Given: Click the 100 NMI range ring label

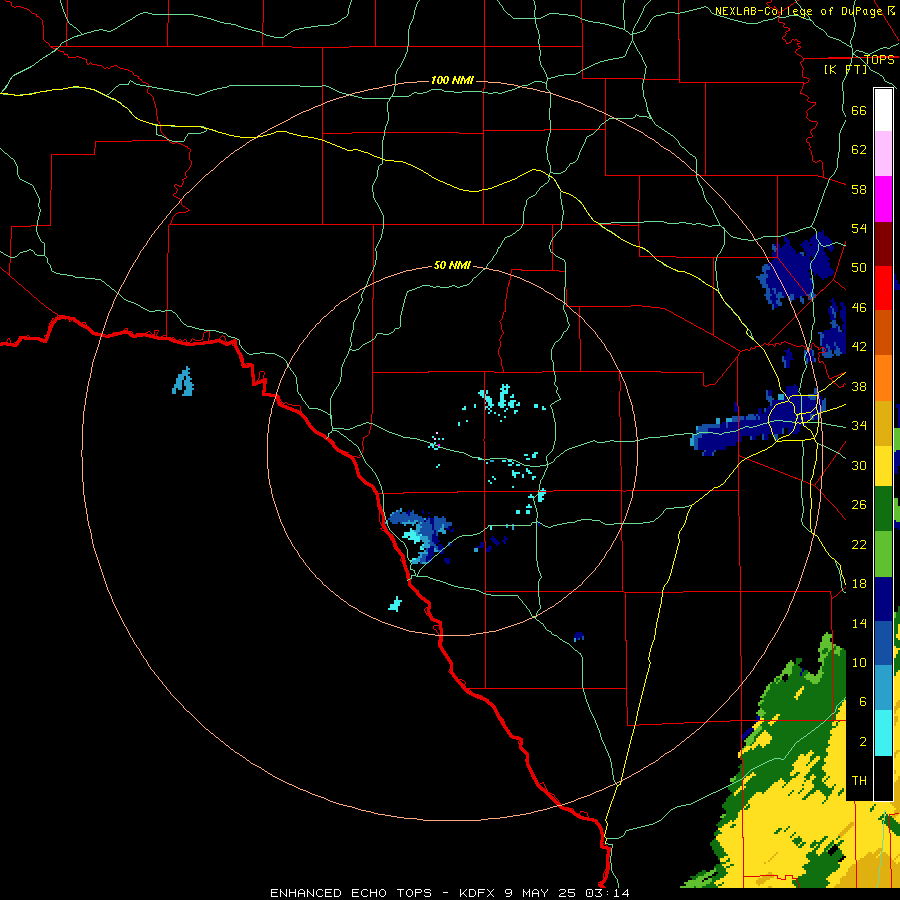Looking at the screenshot, I should click(x=452, y=80).
